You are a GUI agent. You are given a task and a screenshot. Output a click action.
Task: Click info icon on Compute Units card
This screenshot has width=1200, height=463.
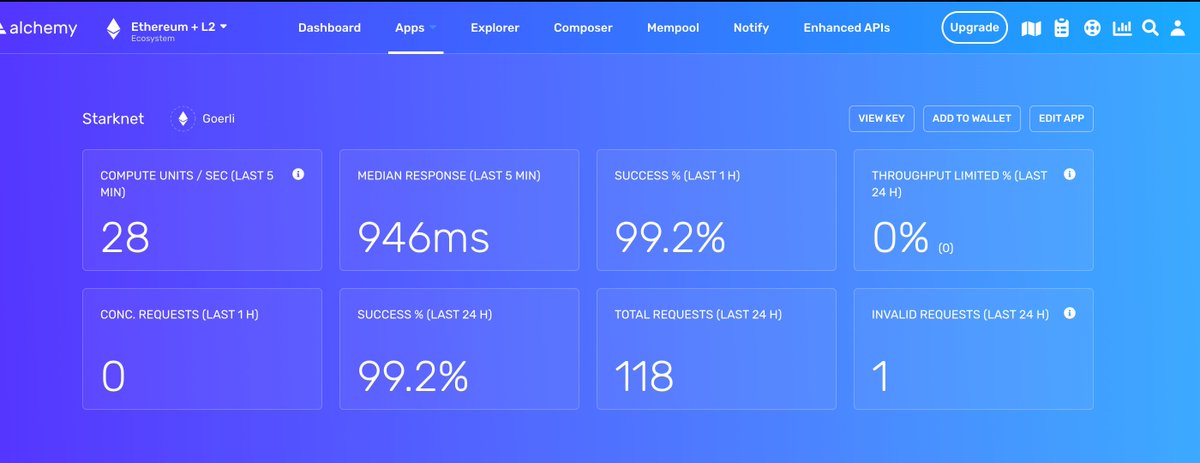pyautogui.click(x=298, y=174)
